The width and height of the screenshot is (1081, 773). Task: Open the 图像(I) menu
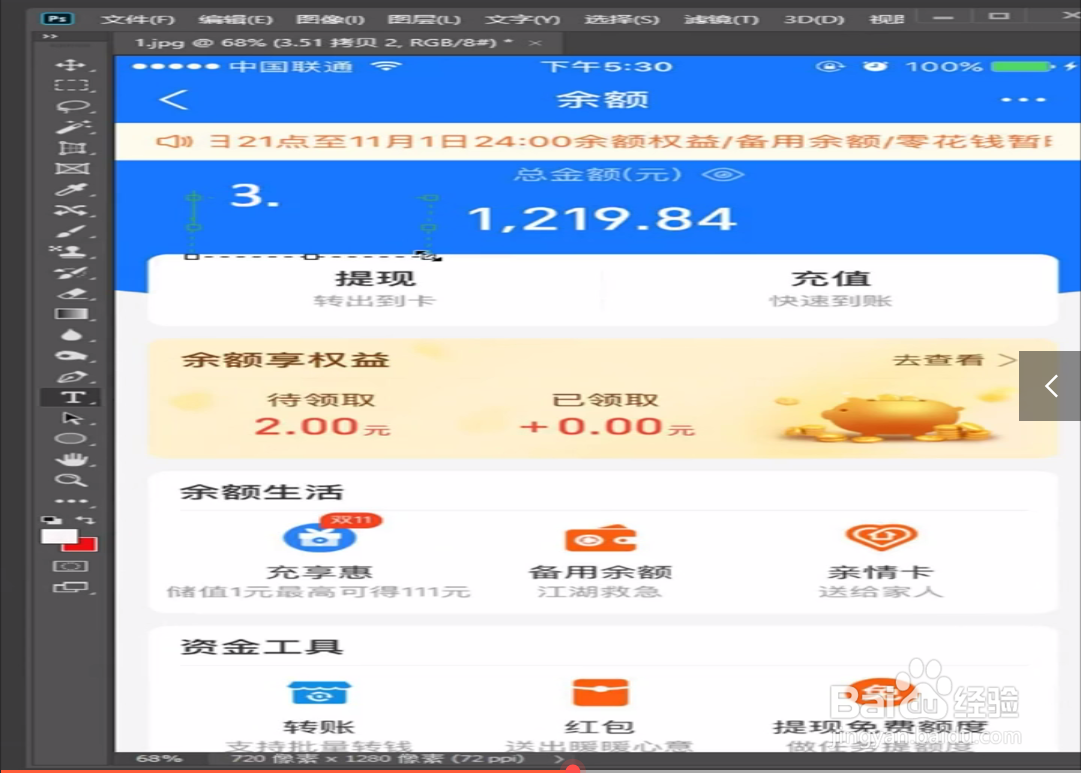coord(330,19)
